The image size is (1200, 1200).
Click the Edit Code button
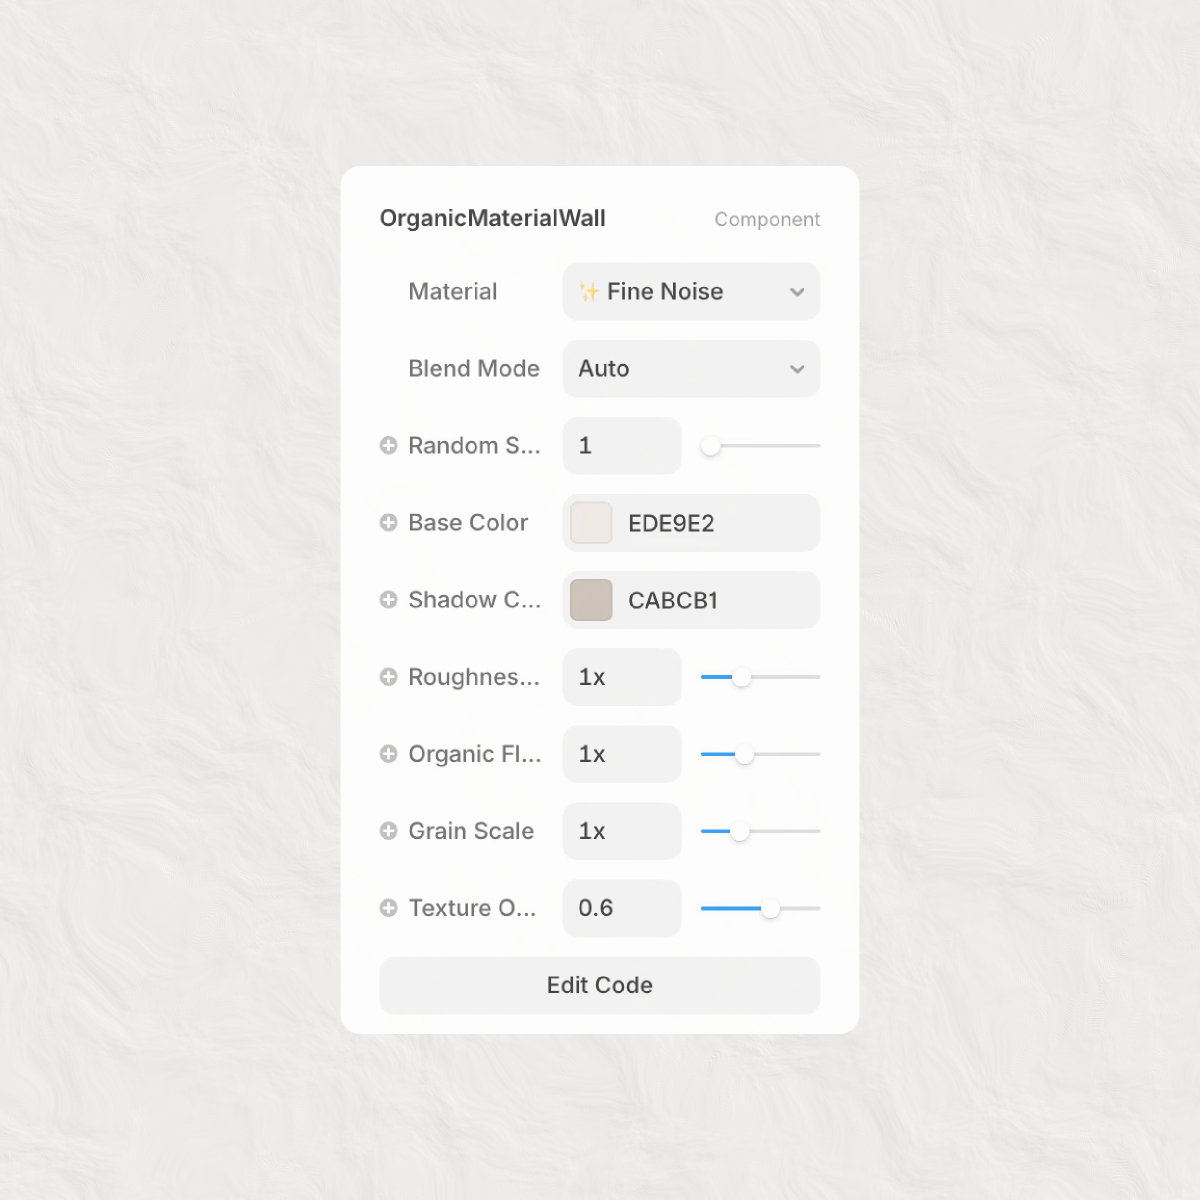click(x=600, y=985)
